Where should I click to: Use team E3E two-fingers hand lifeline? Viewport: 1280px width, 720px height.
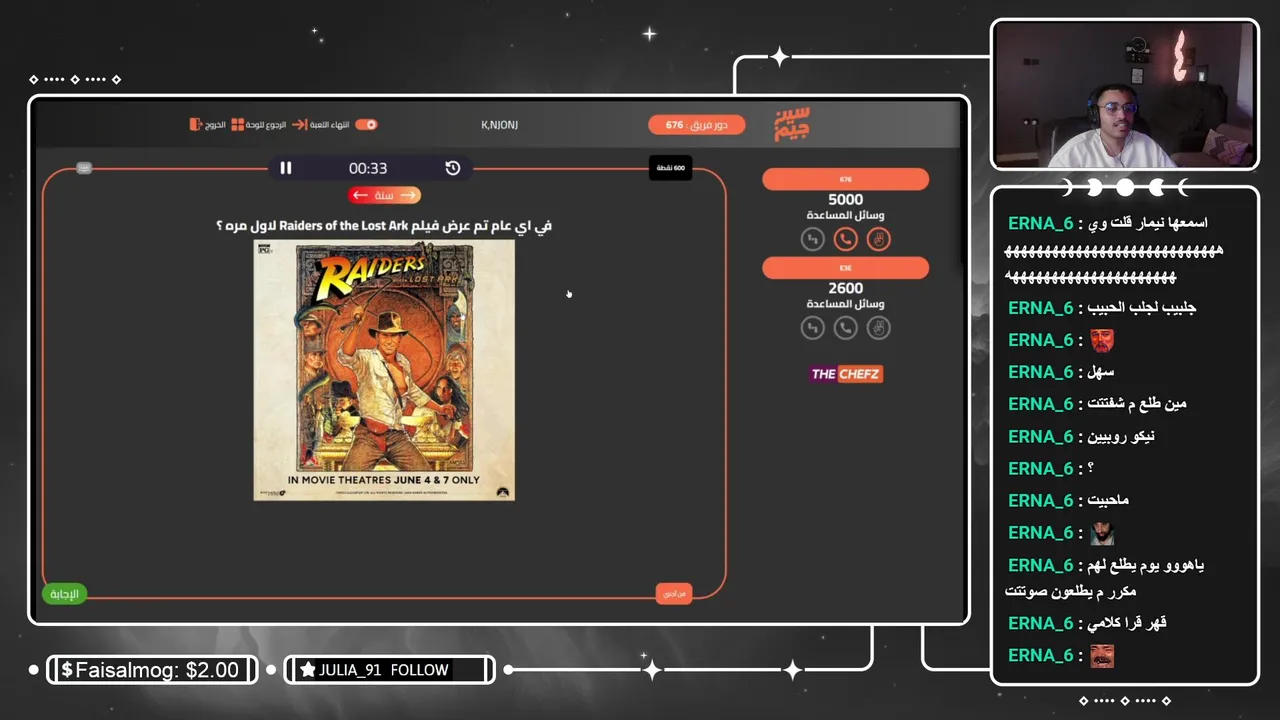tap(878, 327)
